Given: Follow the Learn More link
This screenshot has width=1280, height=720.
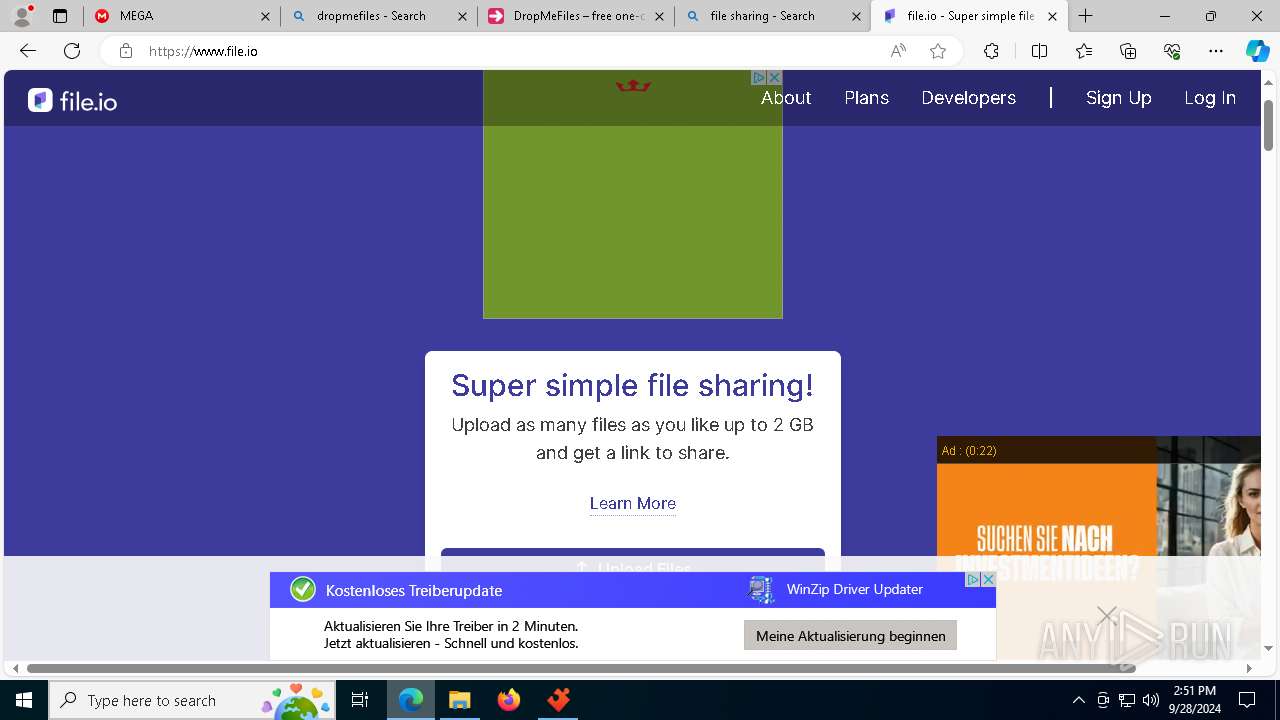Looking at the screenshot, I should [633, 503].
